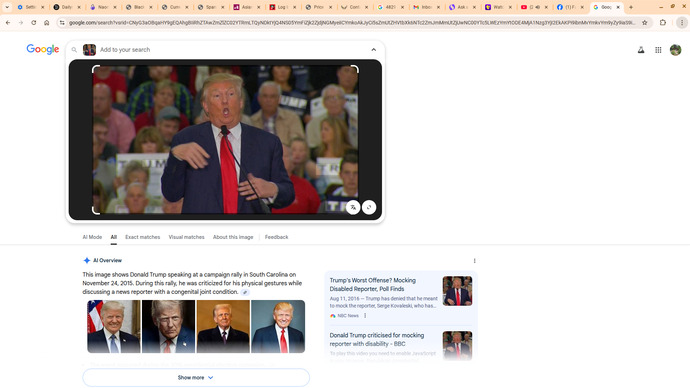The height and width of the screenshot is (388, 690).
Task: Open the Google apps grid
Action: (658, 50)
